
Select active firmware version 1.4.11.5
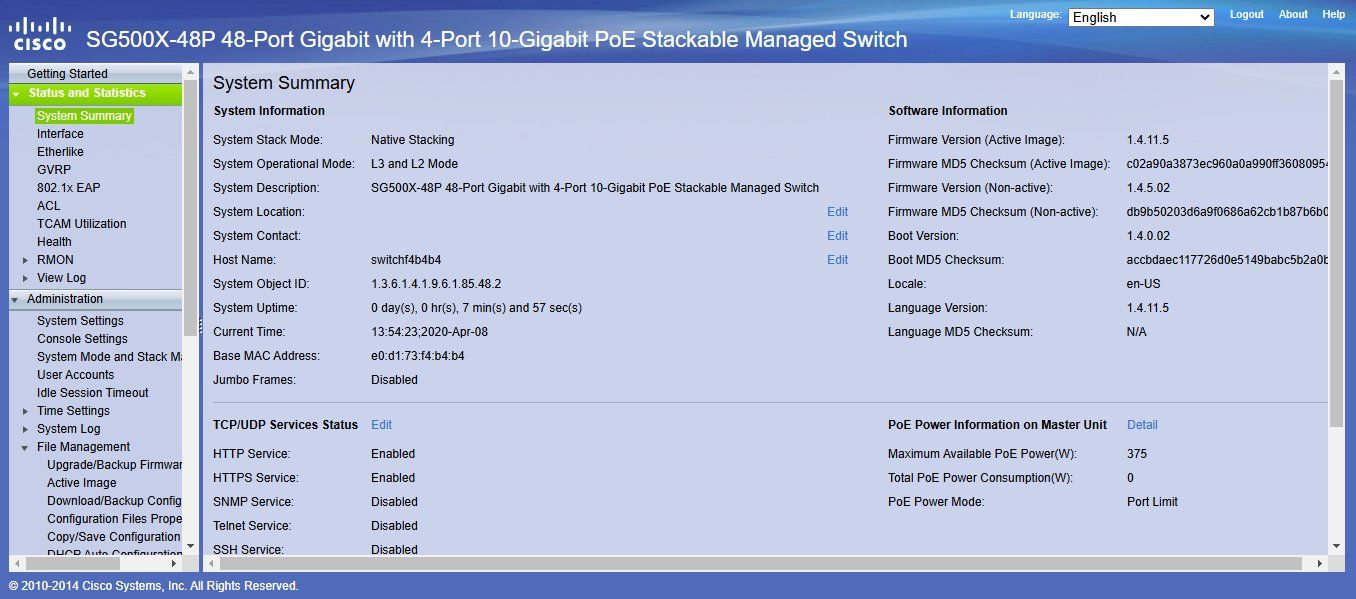(x=1148, y=140)
